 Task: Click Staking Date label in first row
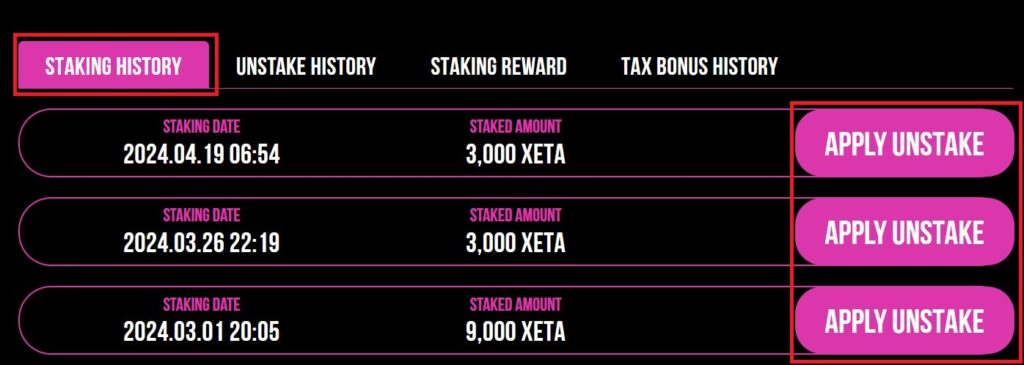point(201,126)
